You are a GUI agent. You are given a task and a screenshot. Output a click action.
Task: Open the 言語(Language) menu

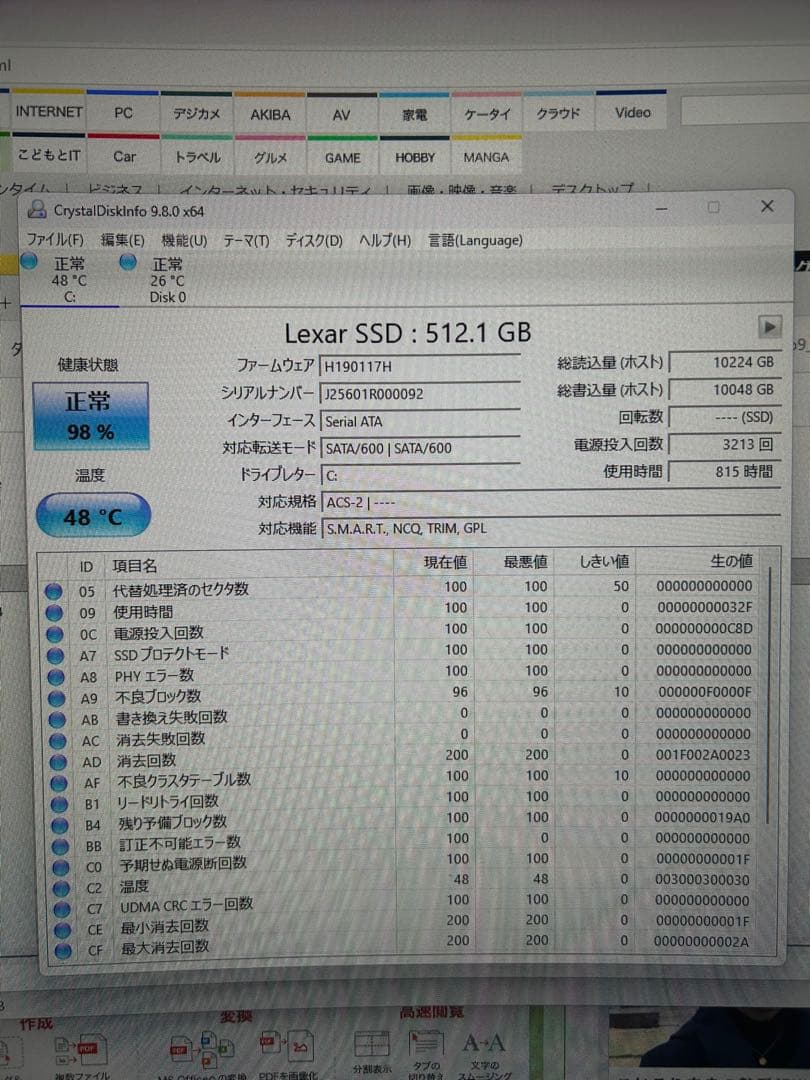[475, 240]
